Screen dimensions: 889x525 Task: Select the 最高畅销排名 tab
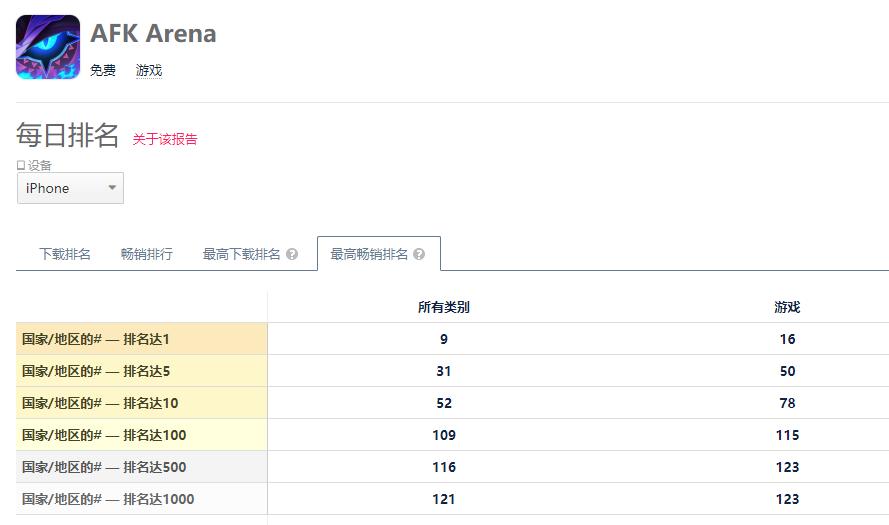click(369, 254)
